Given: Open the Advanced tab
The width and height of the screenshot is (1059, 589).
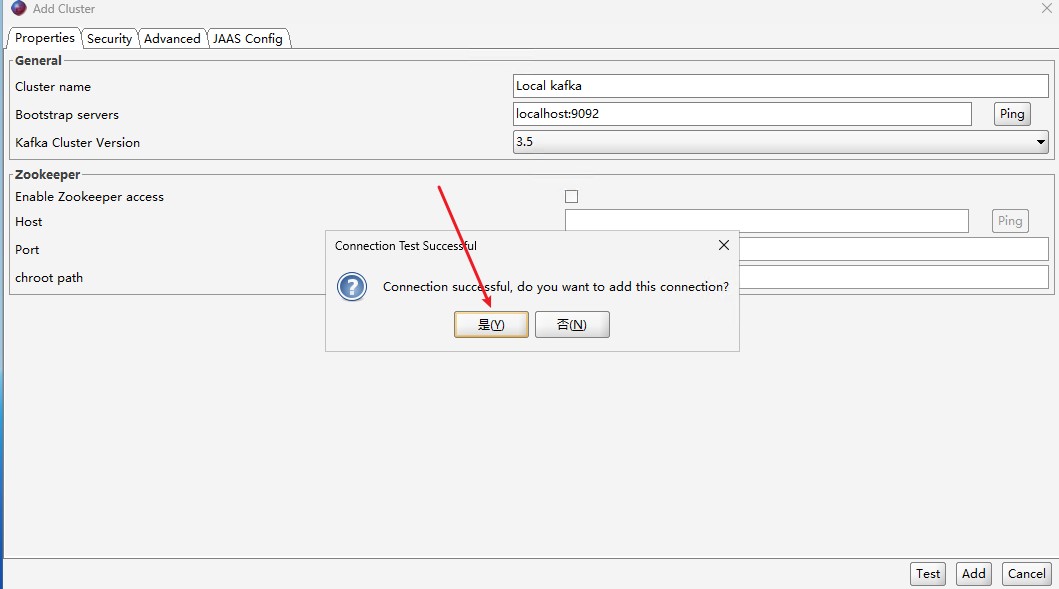Looking at the screenshot, I should 172,39.
